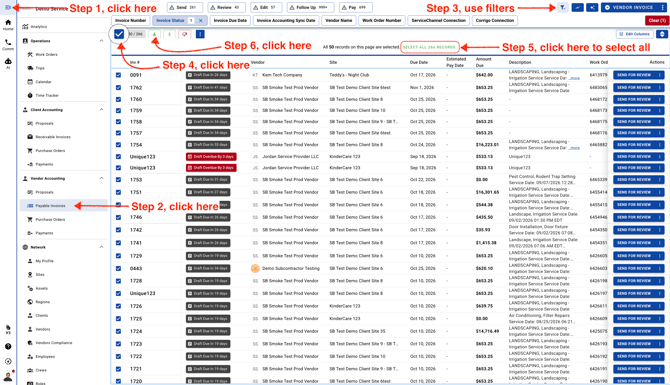670x385 pixels.
Task: Click the green dollar bulk action icon
Action: point(169,34)
